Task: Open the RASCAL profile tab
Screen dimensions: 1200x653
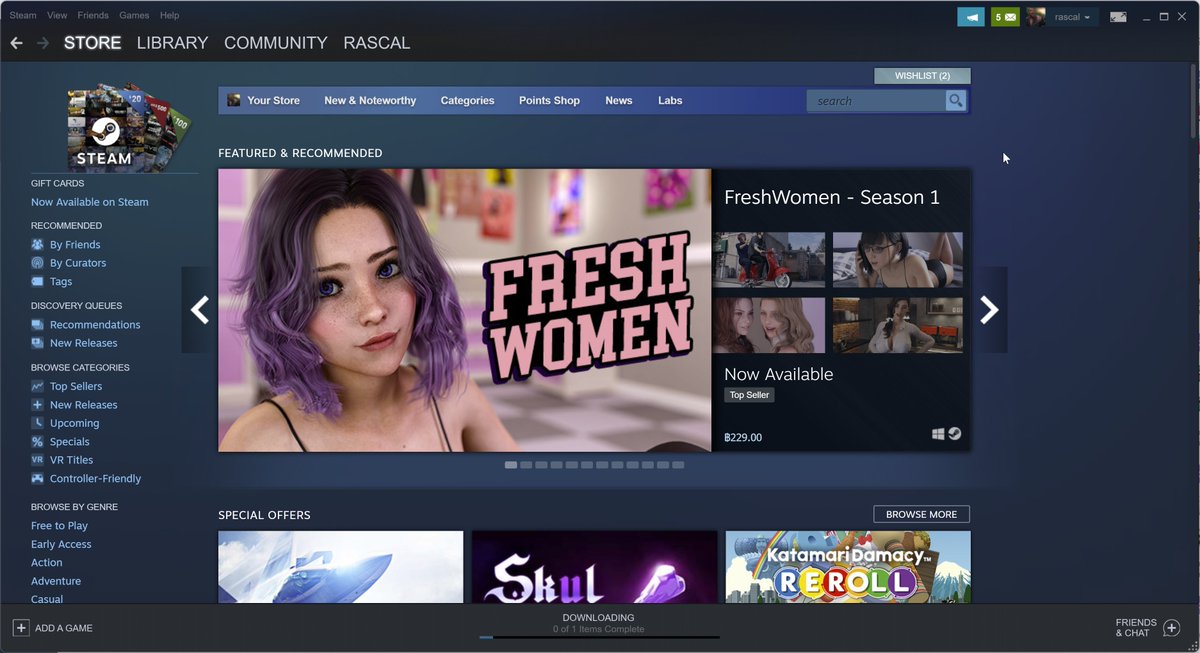Action: click(x=377, y=43)
